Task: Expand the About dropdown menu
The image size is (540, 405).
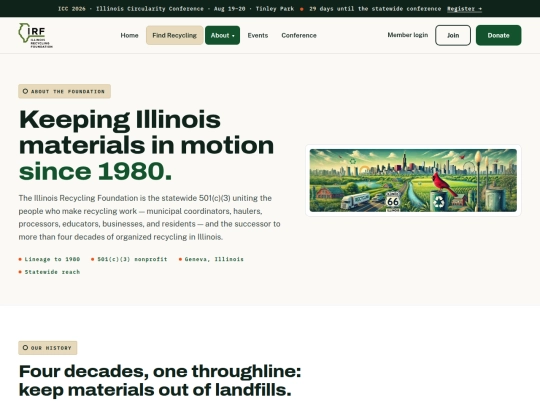Action: point(222,35)
